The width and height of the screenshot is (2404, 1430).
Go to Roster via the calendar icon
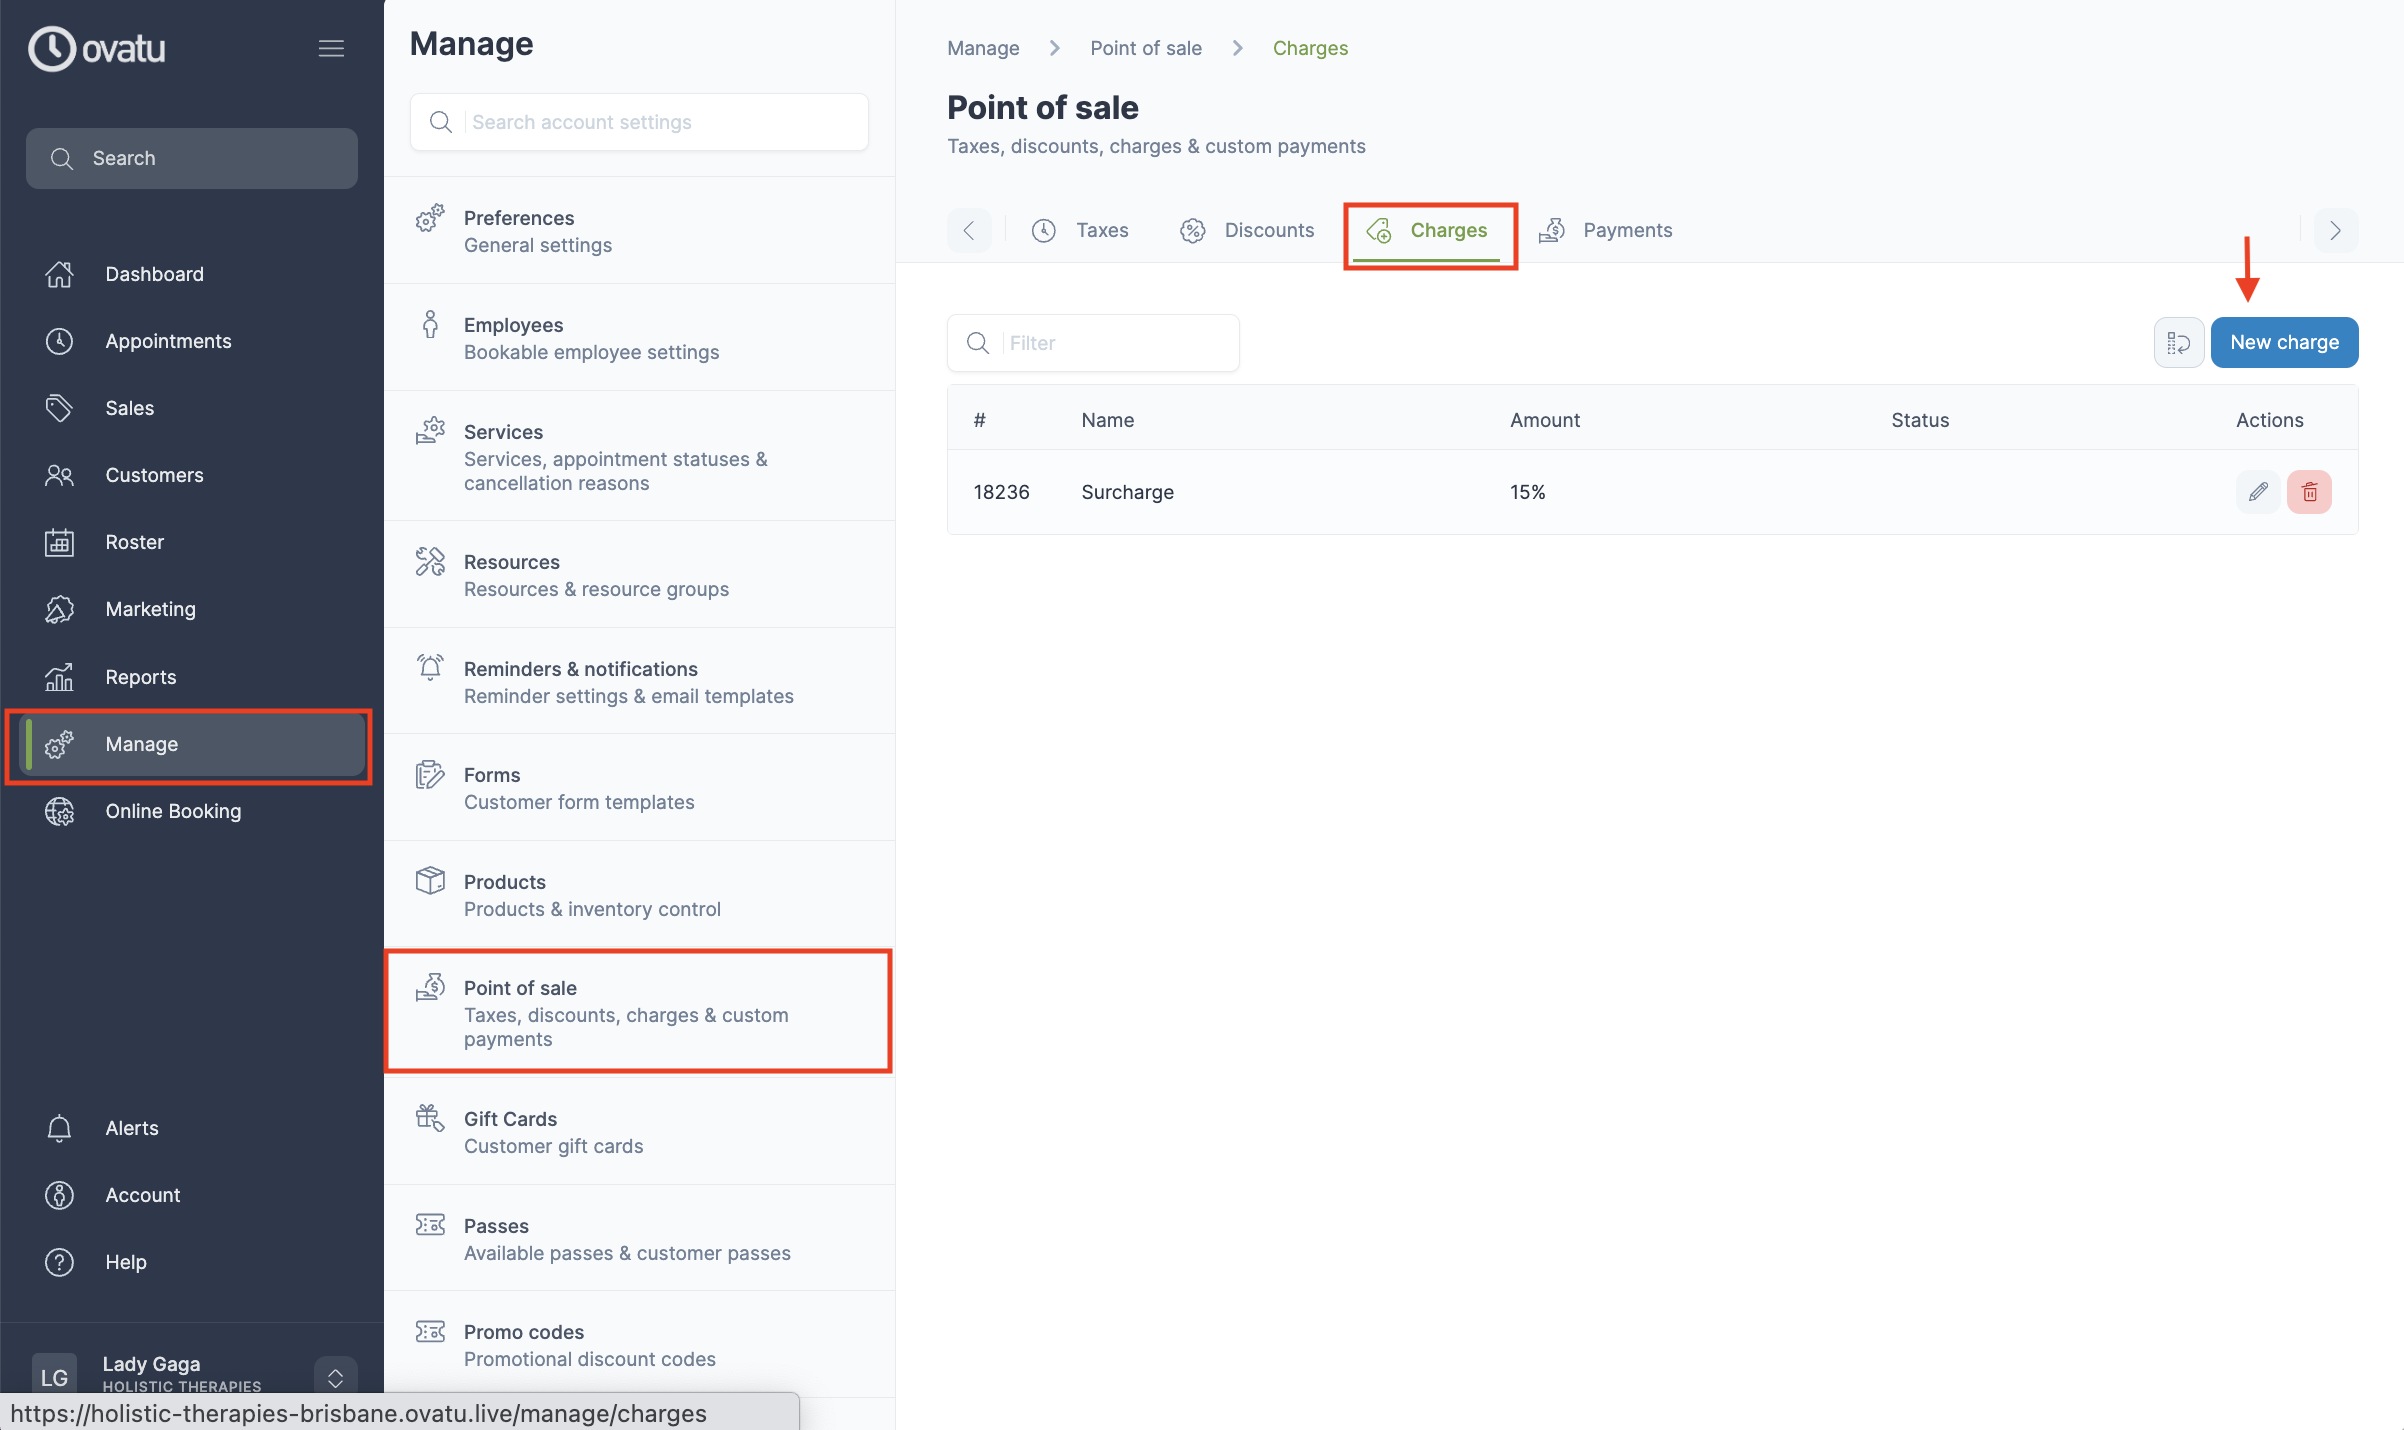click(59, 542)
